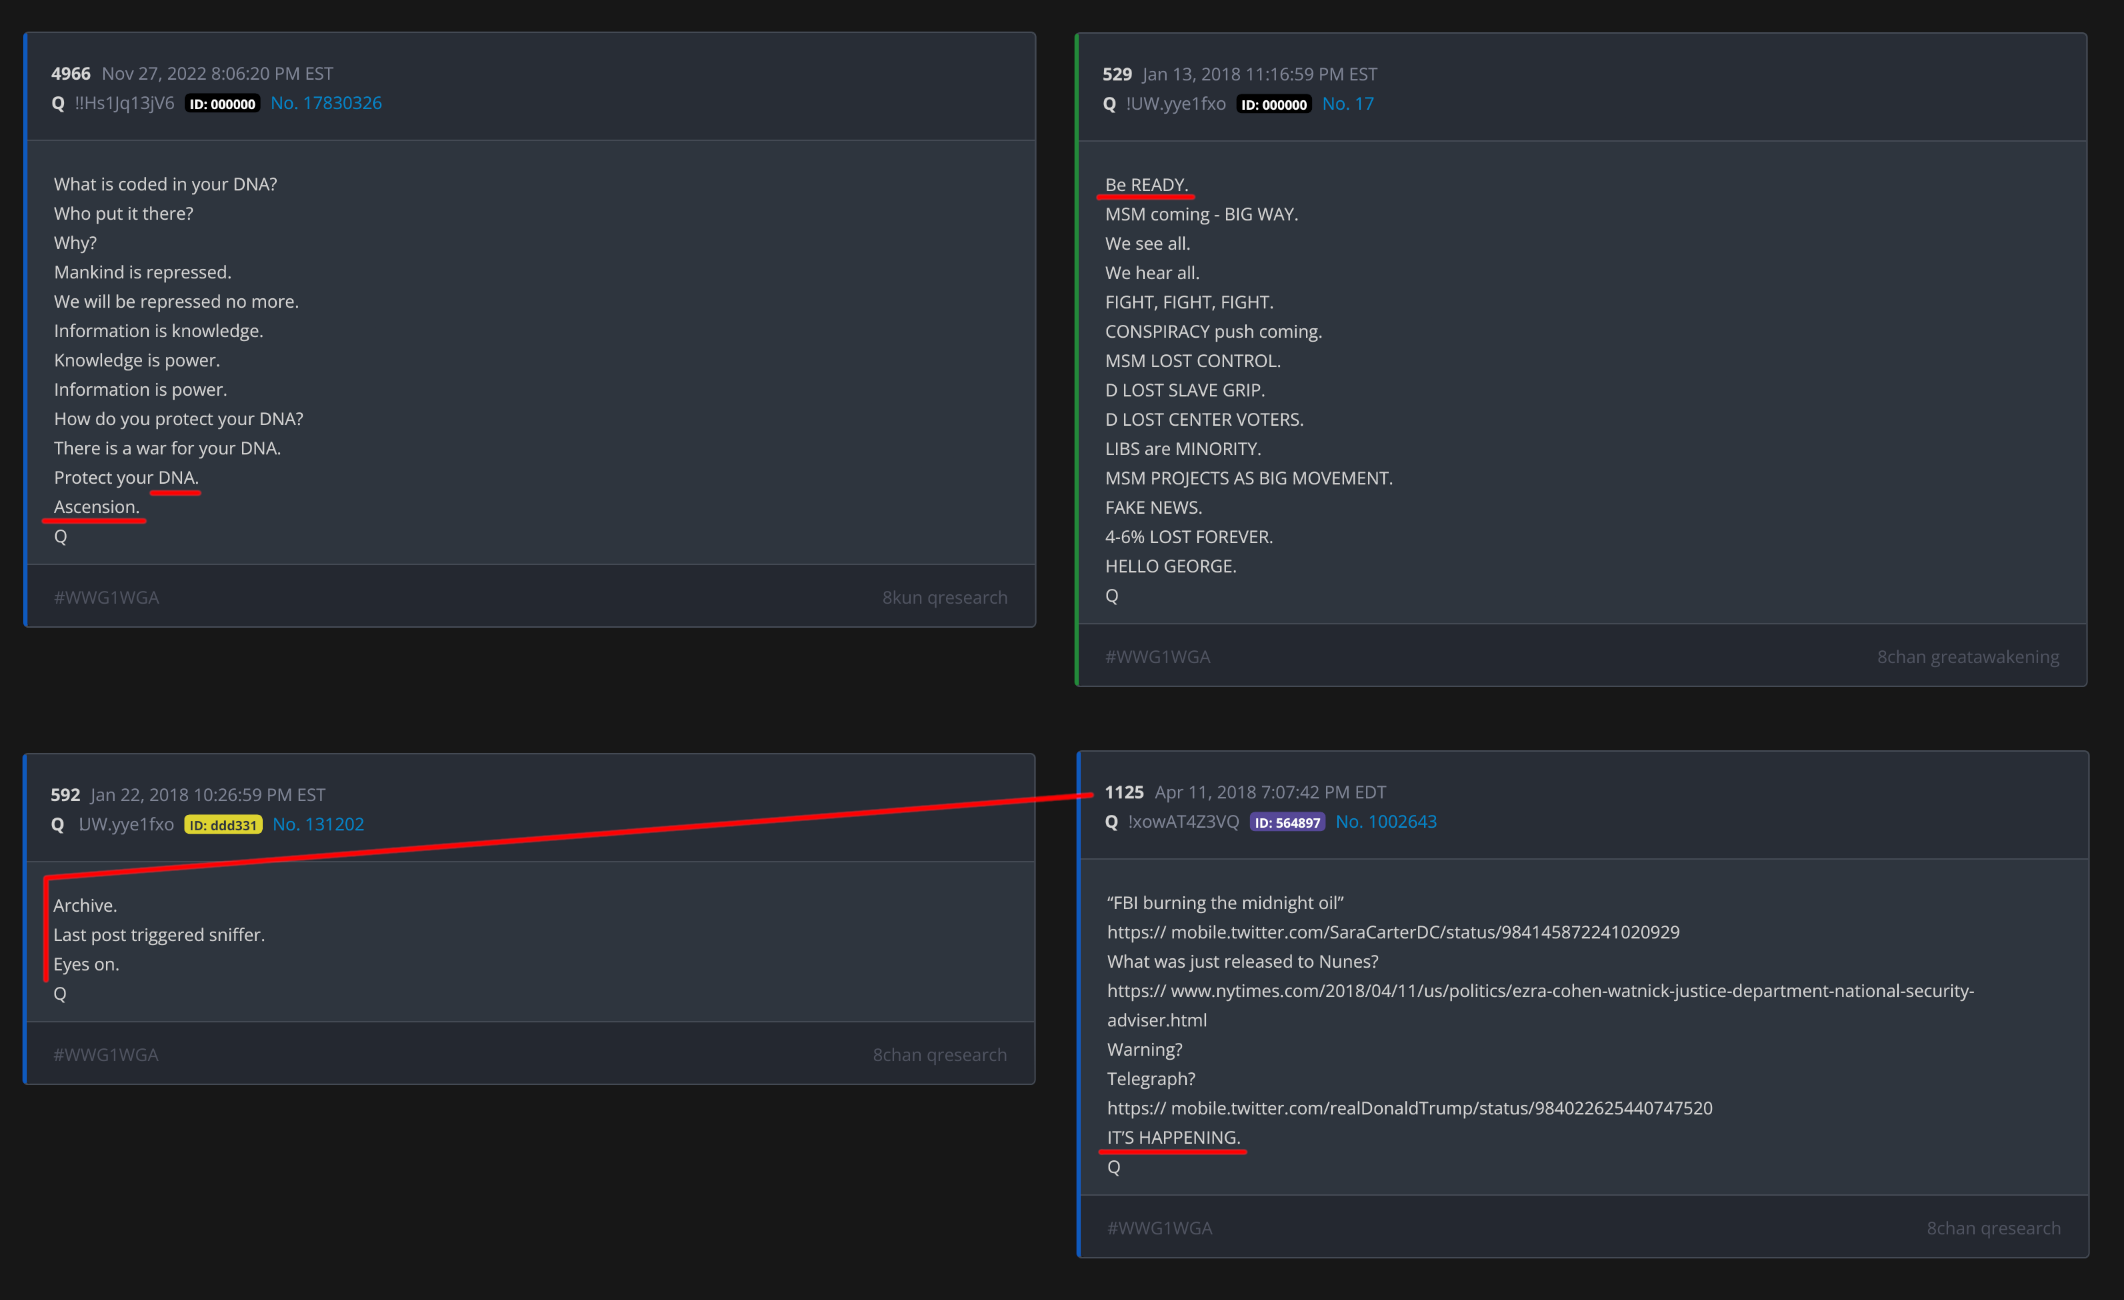The width and height of the screenshot is (2124, 1300).
Task: Open post link No. 1002643
Action: coord(1386,821)
